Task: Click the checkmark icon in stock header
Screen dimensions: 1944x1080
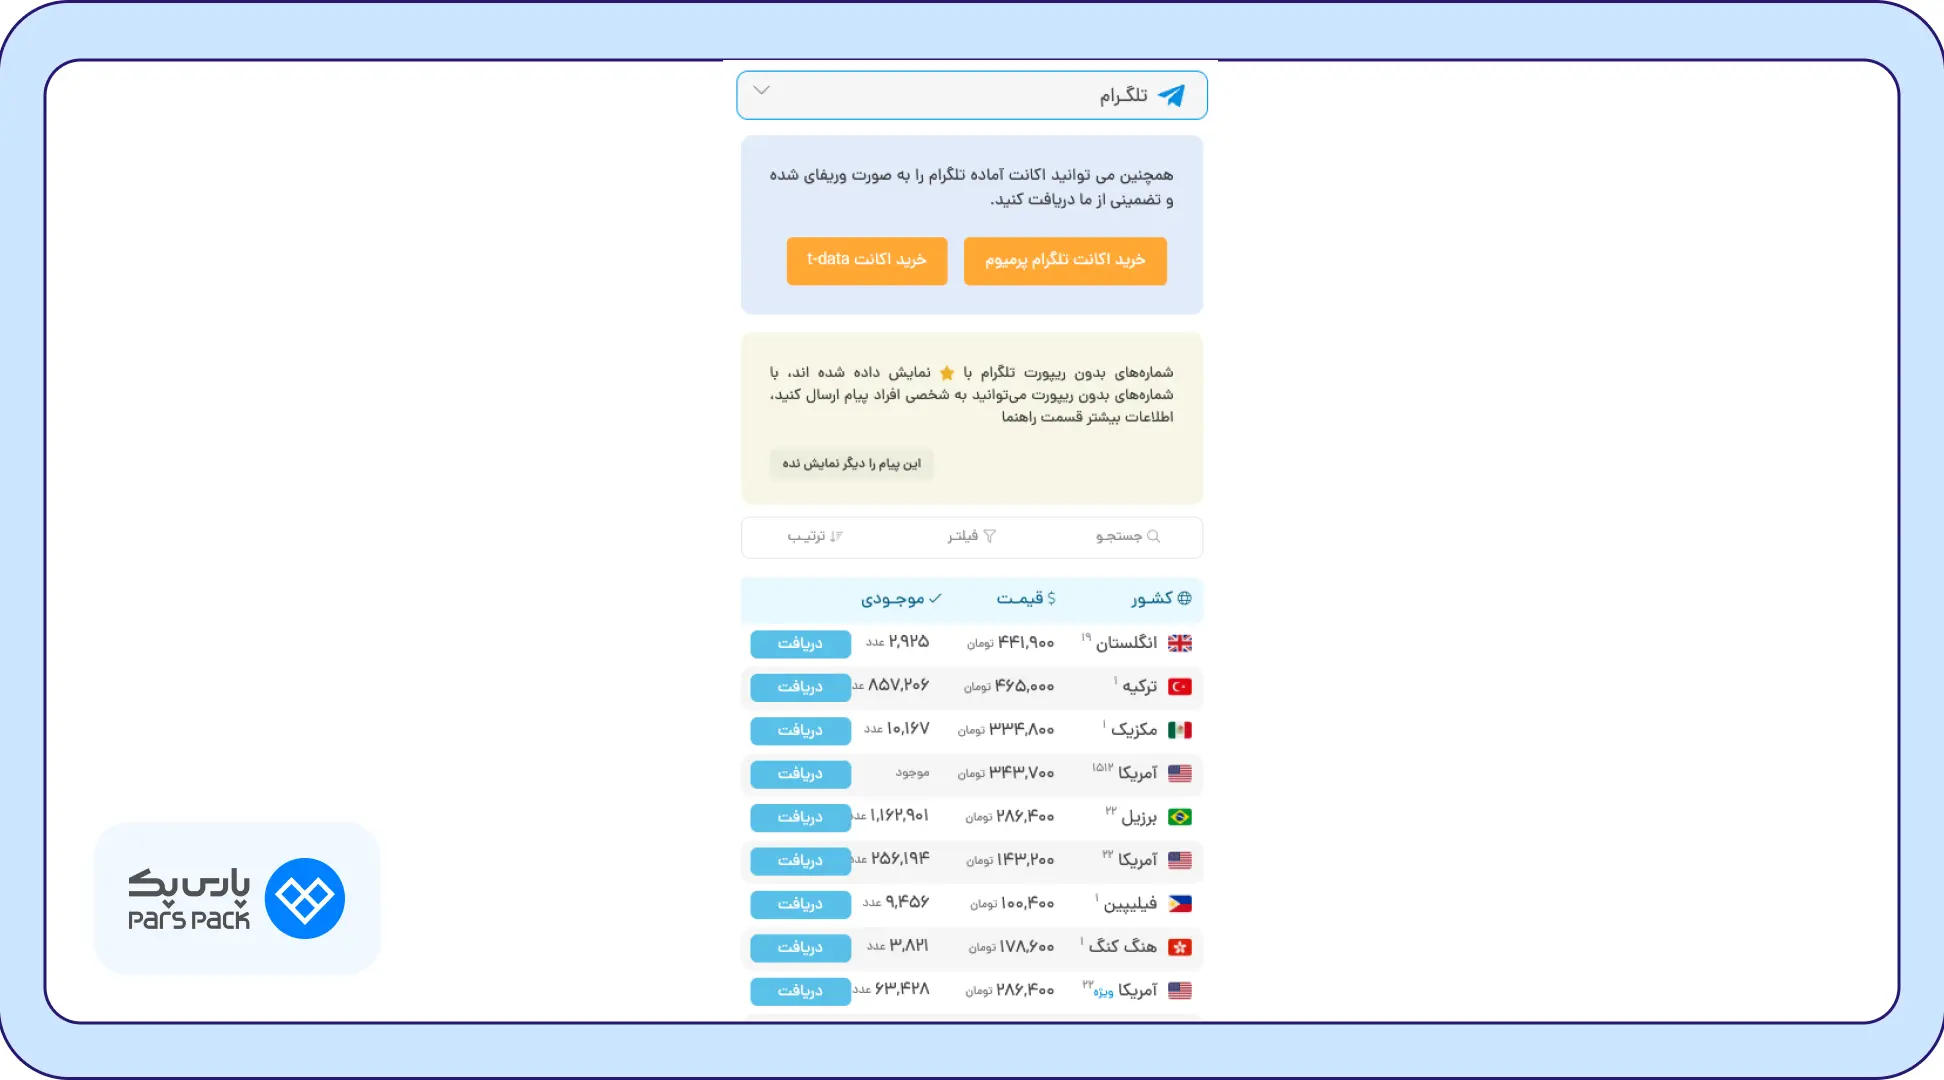Action: pos(936,598)
